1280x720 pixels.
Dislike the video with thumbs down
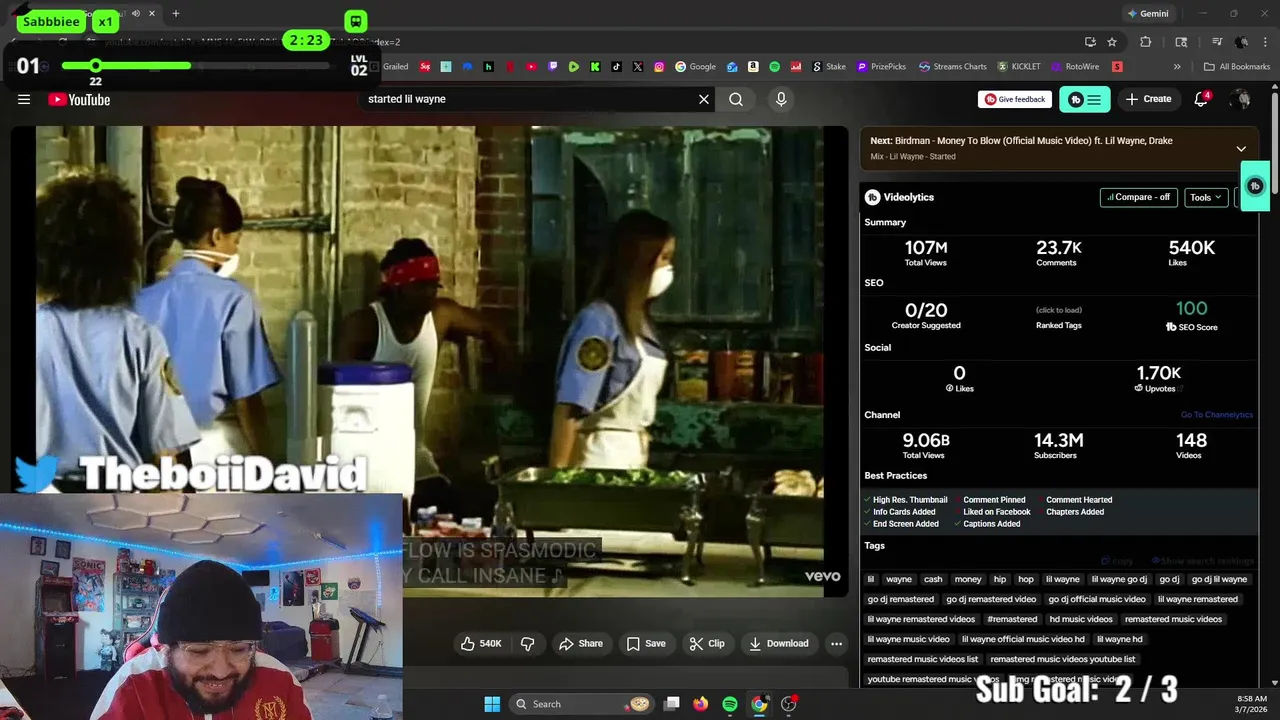[527, 644]
